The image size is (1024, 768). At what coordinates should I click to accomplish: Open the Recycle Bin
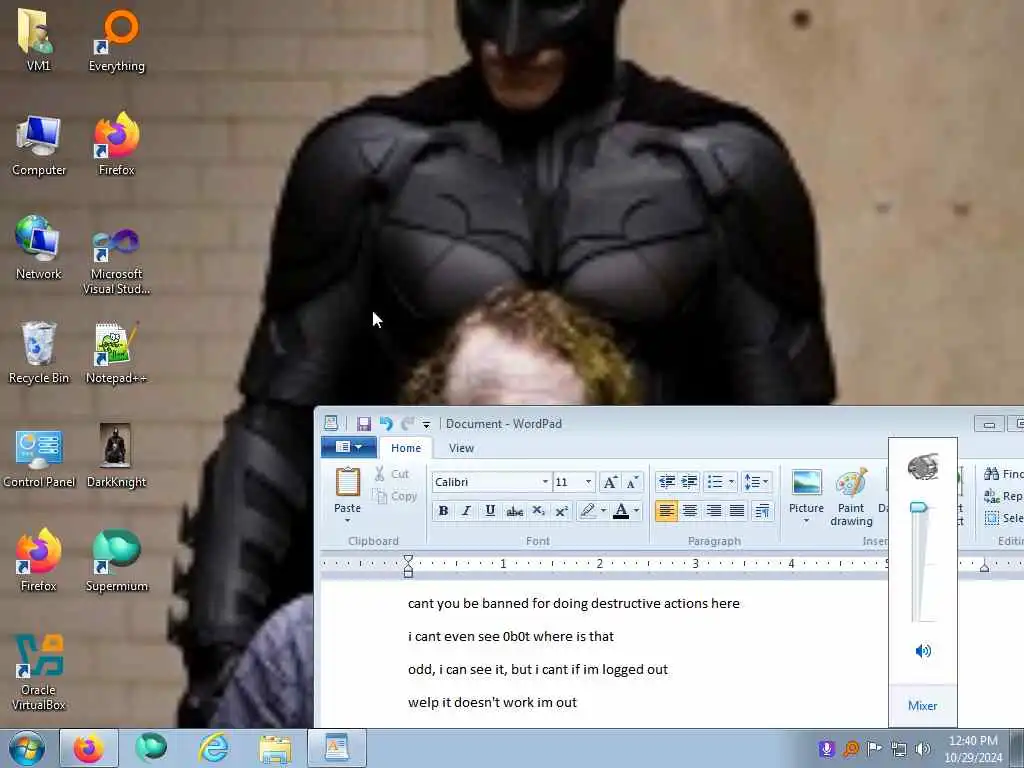tap(39, 353)
